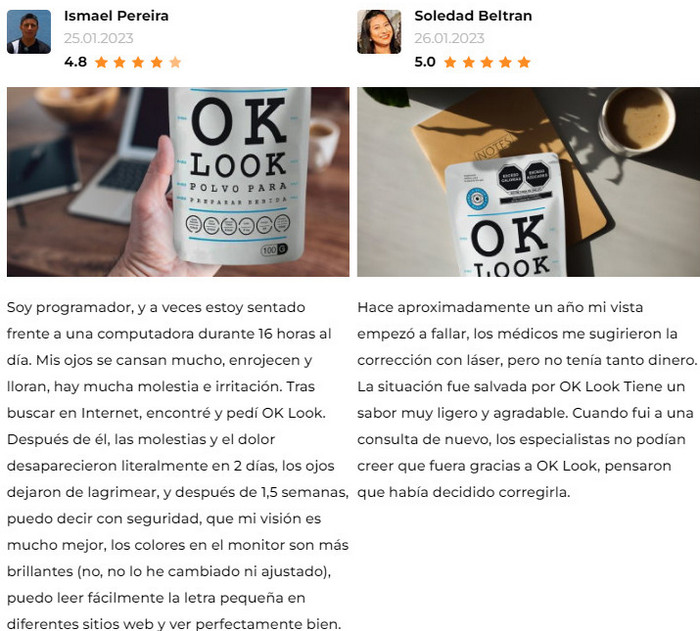Click the fifth star in Soledad's rating
Screen dimensions: 700x631
click(x=524, y=62)
